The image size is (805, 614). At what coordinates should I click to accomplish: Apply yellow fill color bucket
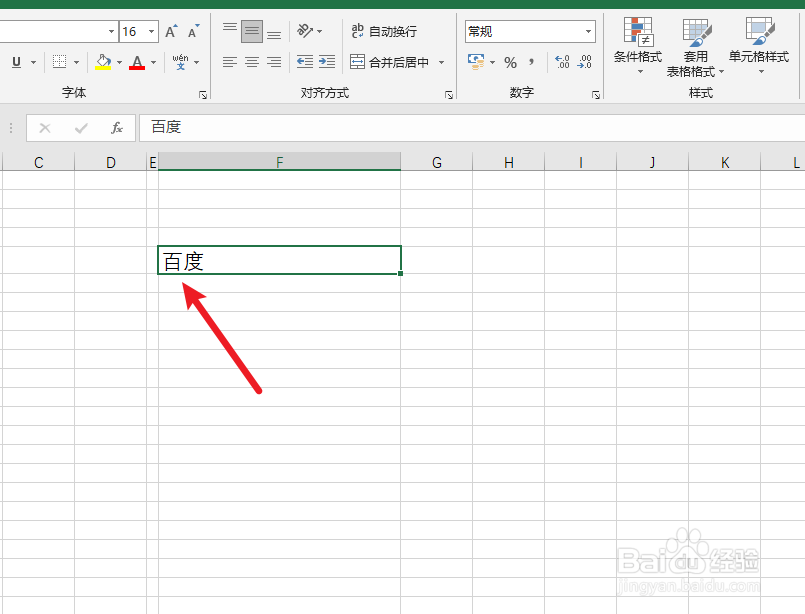[x=103, y=62]
